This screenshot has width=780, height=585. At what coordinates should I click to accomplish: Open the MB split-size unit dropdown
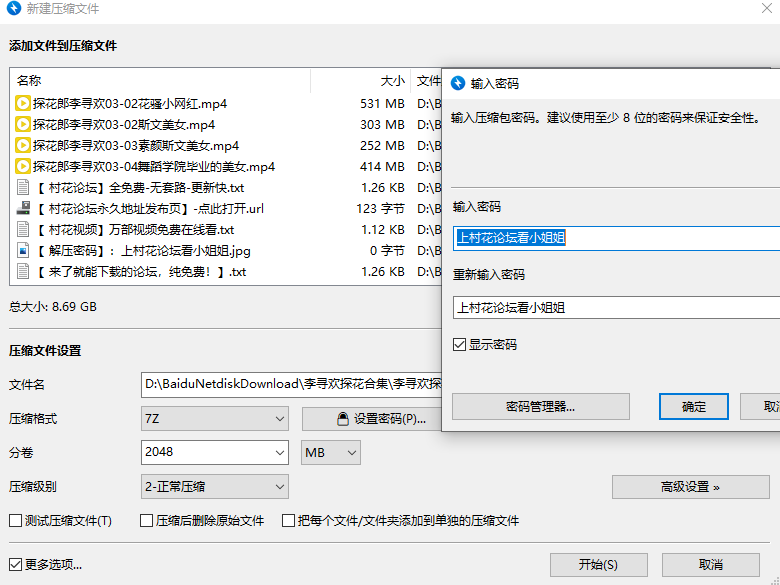(x=331, y=453)
